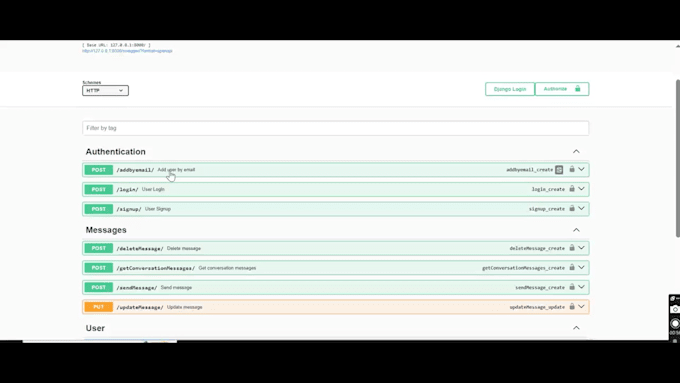Click the User tag heading
The image size is (680, 383).
point(95,328)
